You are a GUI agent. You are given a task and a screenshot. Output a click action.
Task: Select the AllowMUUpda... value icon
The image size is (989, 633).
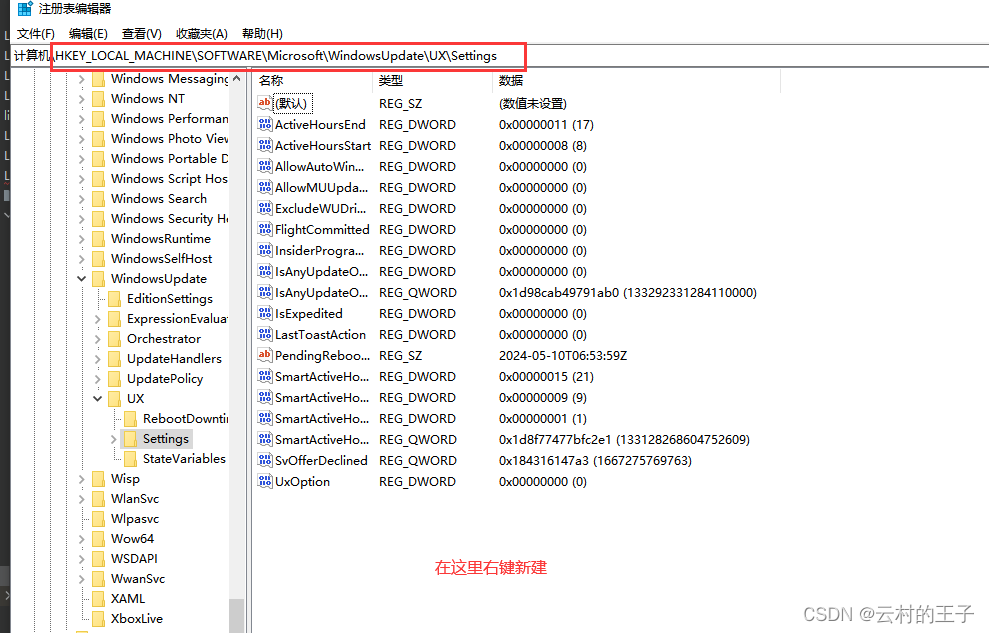click(265, 187)
